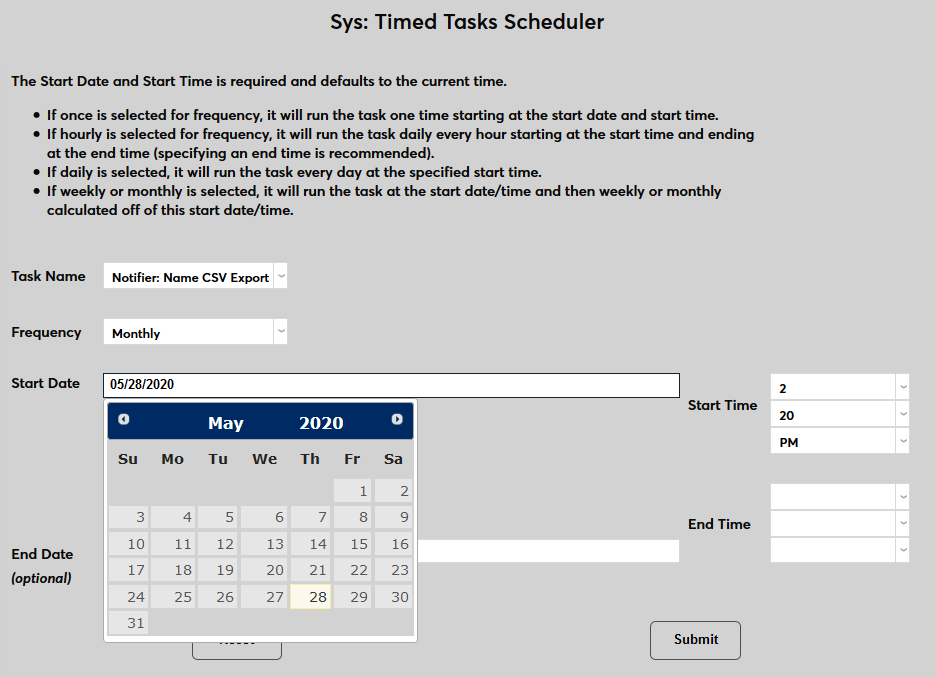Viewport: 936px width, 677px height.
Task: Set start date to May 21
Action: click(310, 570)
